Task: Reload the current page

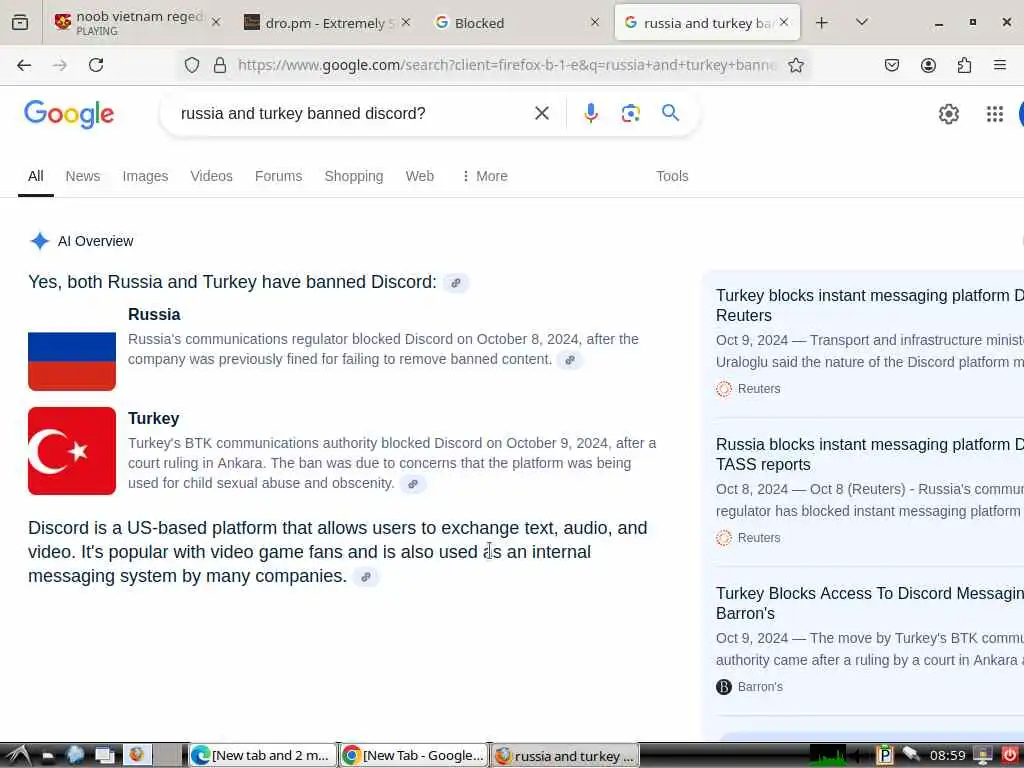Action: pyautogui.click(x=96, y=65)
